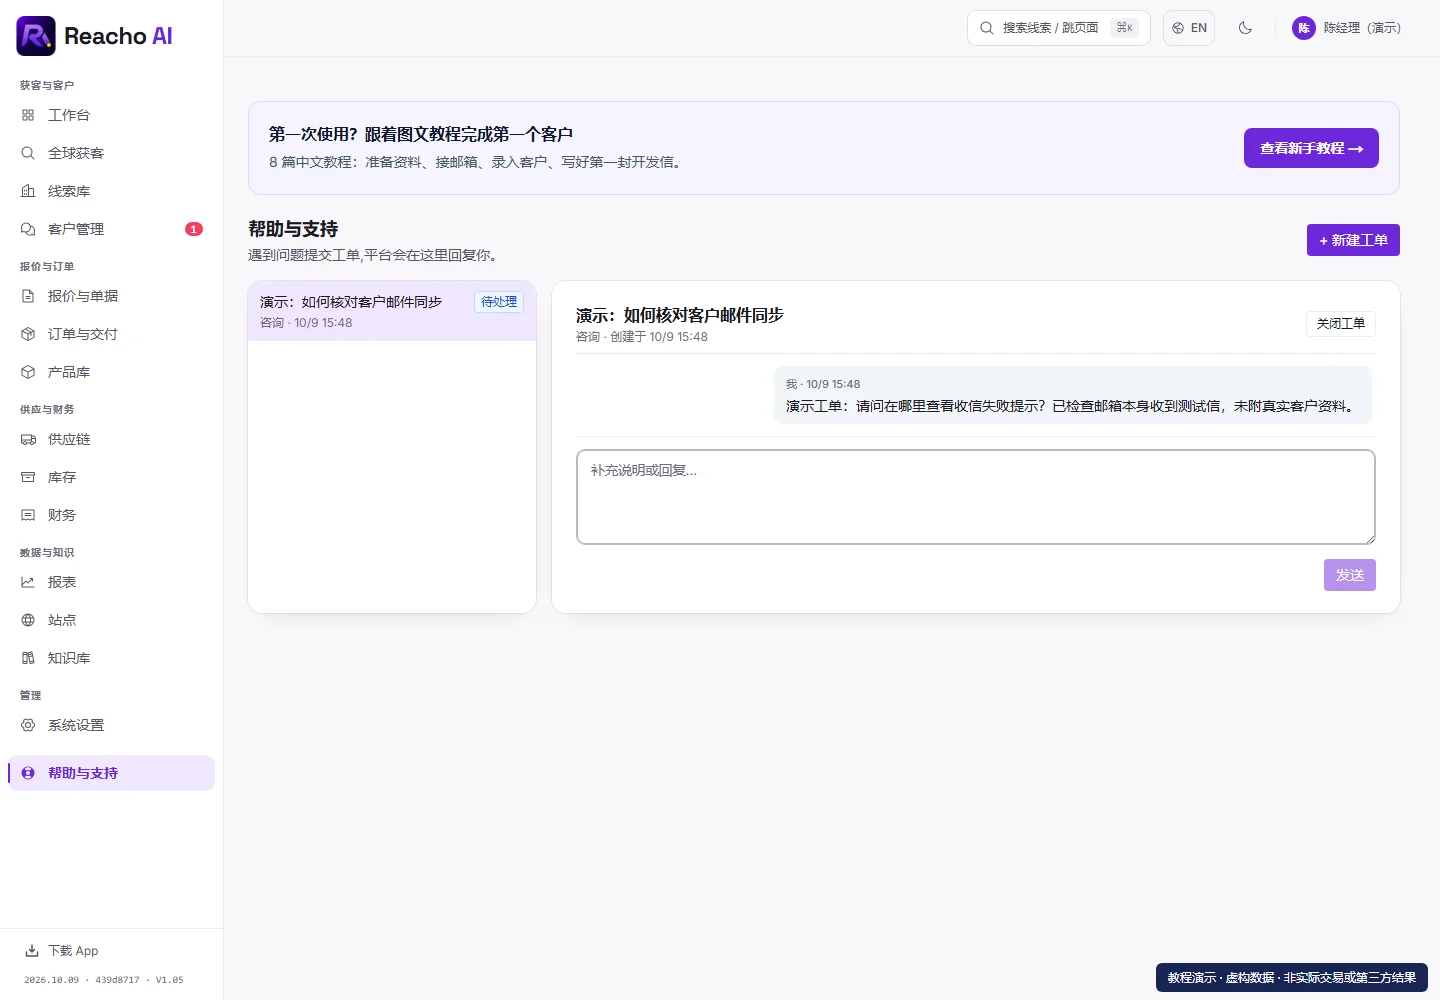Viewport: 1440px width, 1000px height.
Task: Click the 关闭工单 button
Action: click(x=1341, y=324)
